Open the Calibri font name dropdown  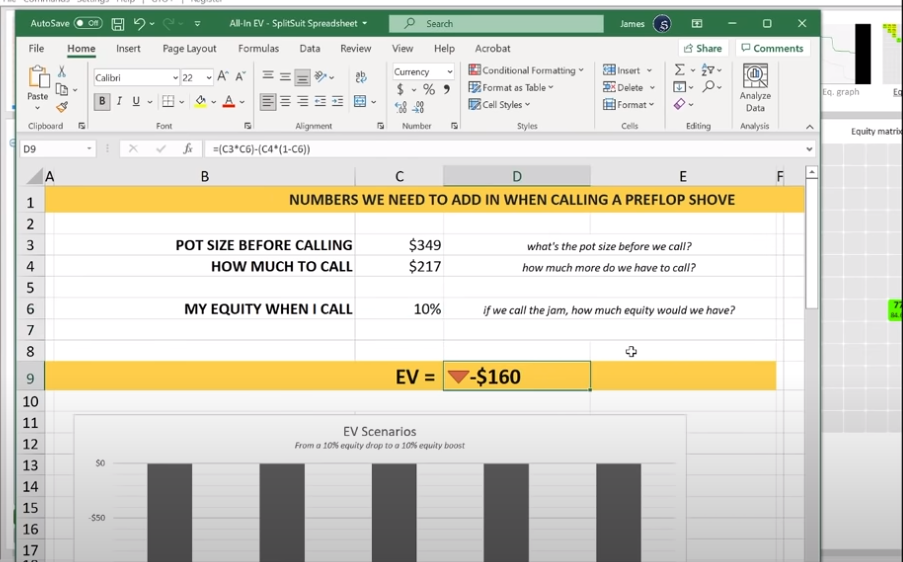click(x=175, y=77)
